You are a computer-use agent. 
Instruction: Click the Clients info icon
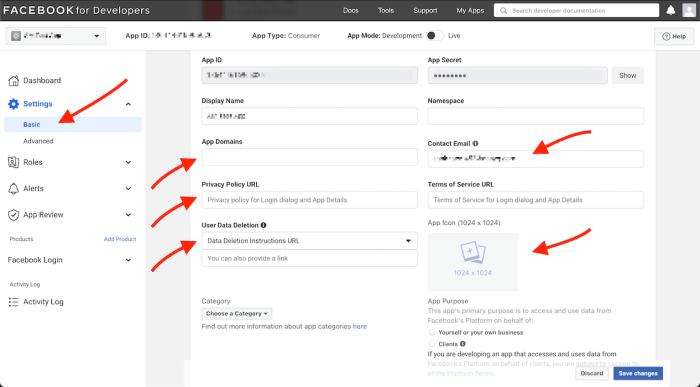(x=463, y=344)
